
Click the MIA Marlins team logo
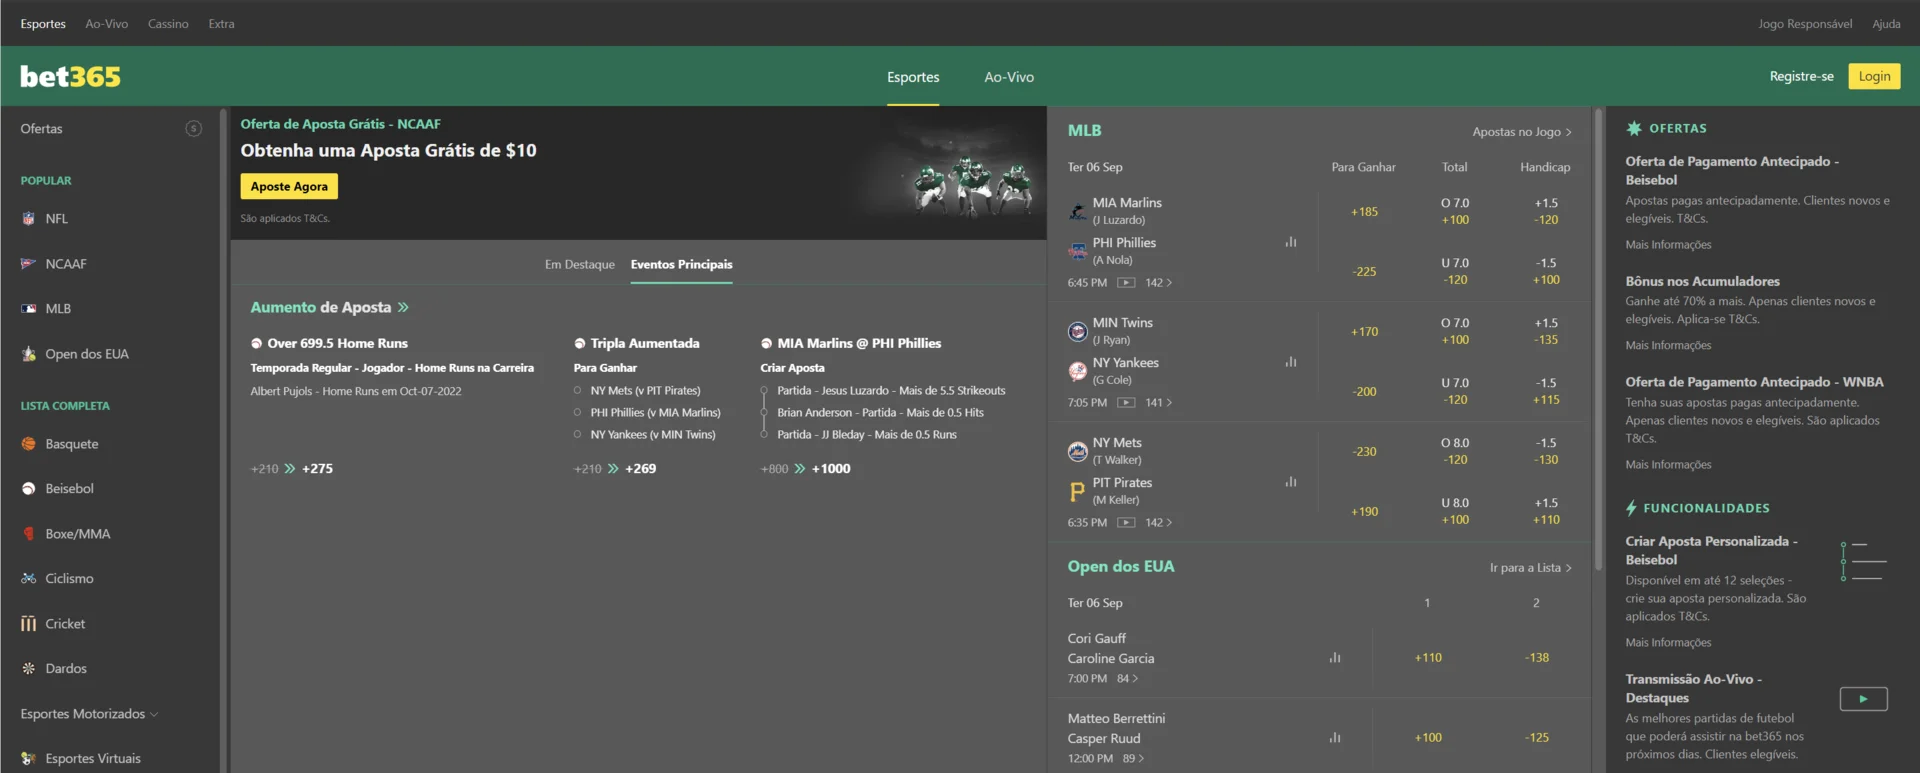tap(1077, 211)
